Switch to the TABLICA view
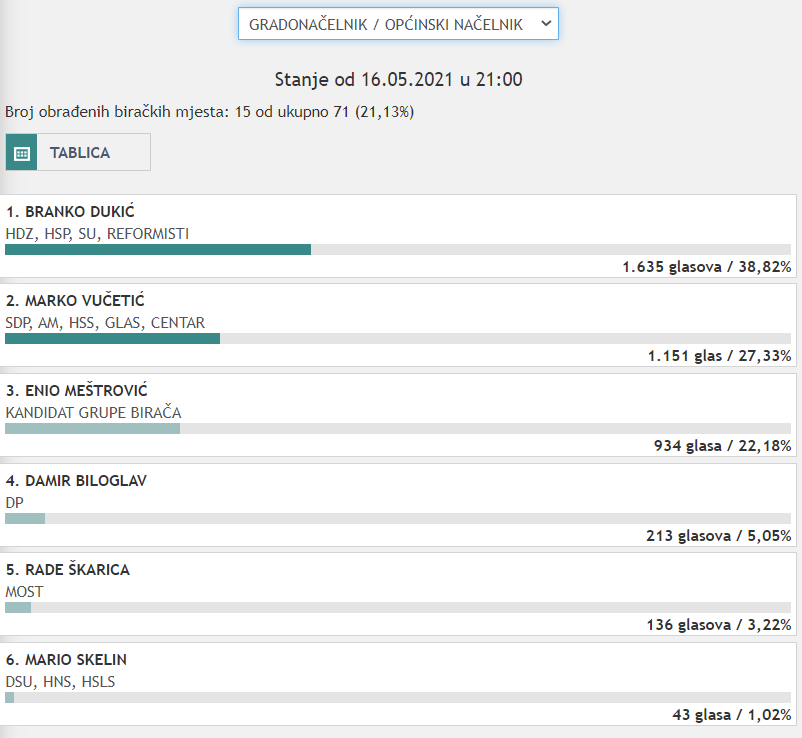Image resolution: width=802 pixels, height=738 pixels. coord(80,153)
